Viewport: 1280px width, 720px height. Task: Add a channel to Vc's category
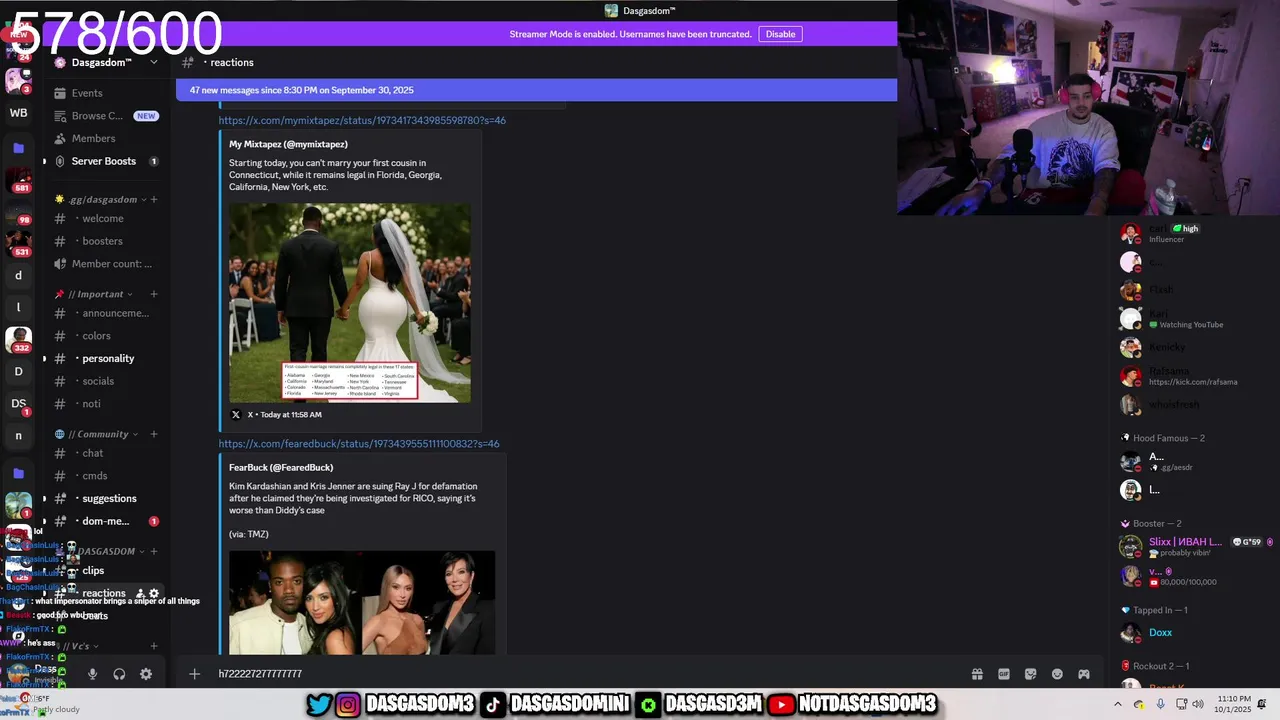click(x=154, y=646)
